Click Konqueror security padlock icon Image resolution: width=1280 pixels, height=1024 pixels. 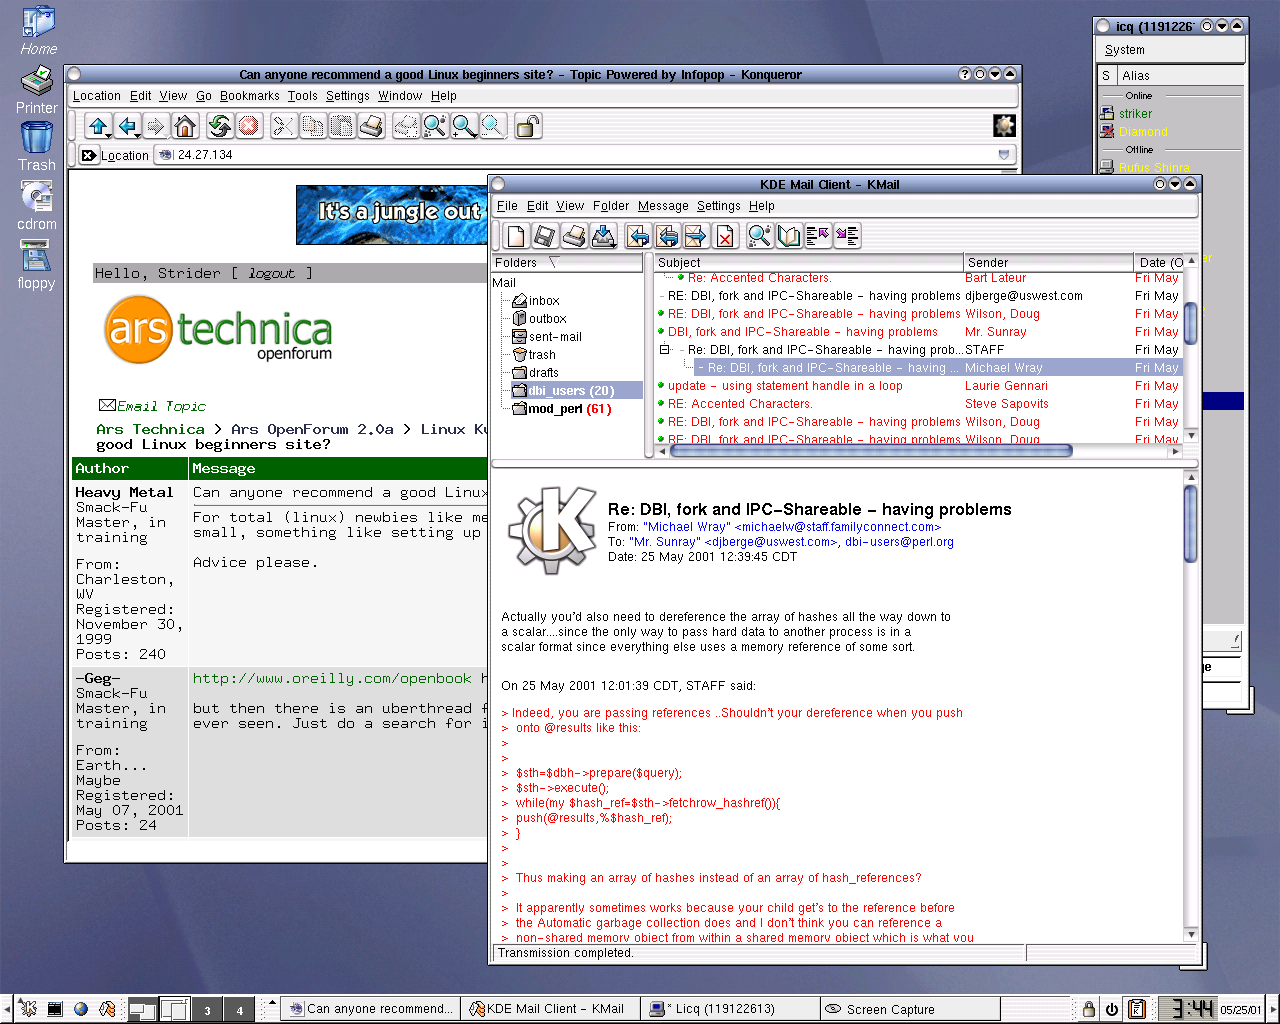[x=528, y=126]
